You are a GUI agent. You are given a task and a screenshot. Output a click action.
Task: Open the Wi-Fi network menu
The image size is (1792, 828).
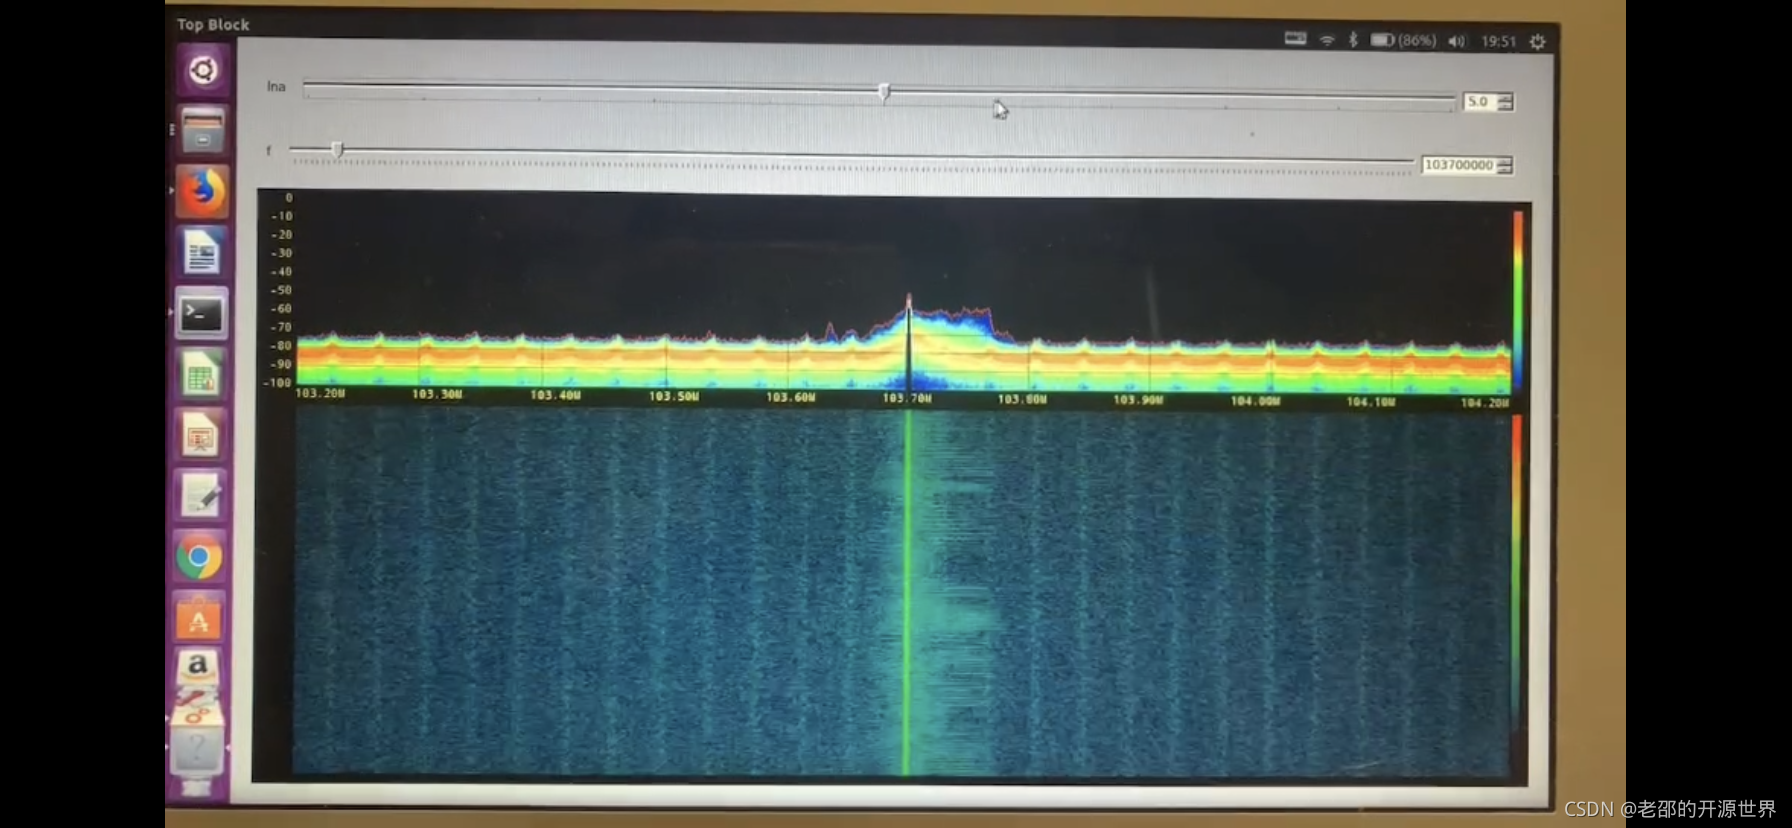1327,40
